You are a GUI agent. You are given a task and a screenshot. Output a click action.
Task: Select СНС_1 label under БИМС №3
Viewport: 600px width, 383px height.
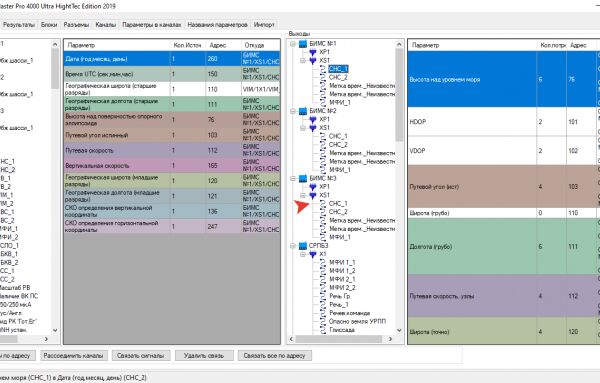pos(338,204)
